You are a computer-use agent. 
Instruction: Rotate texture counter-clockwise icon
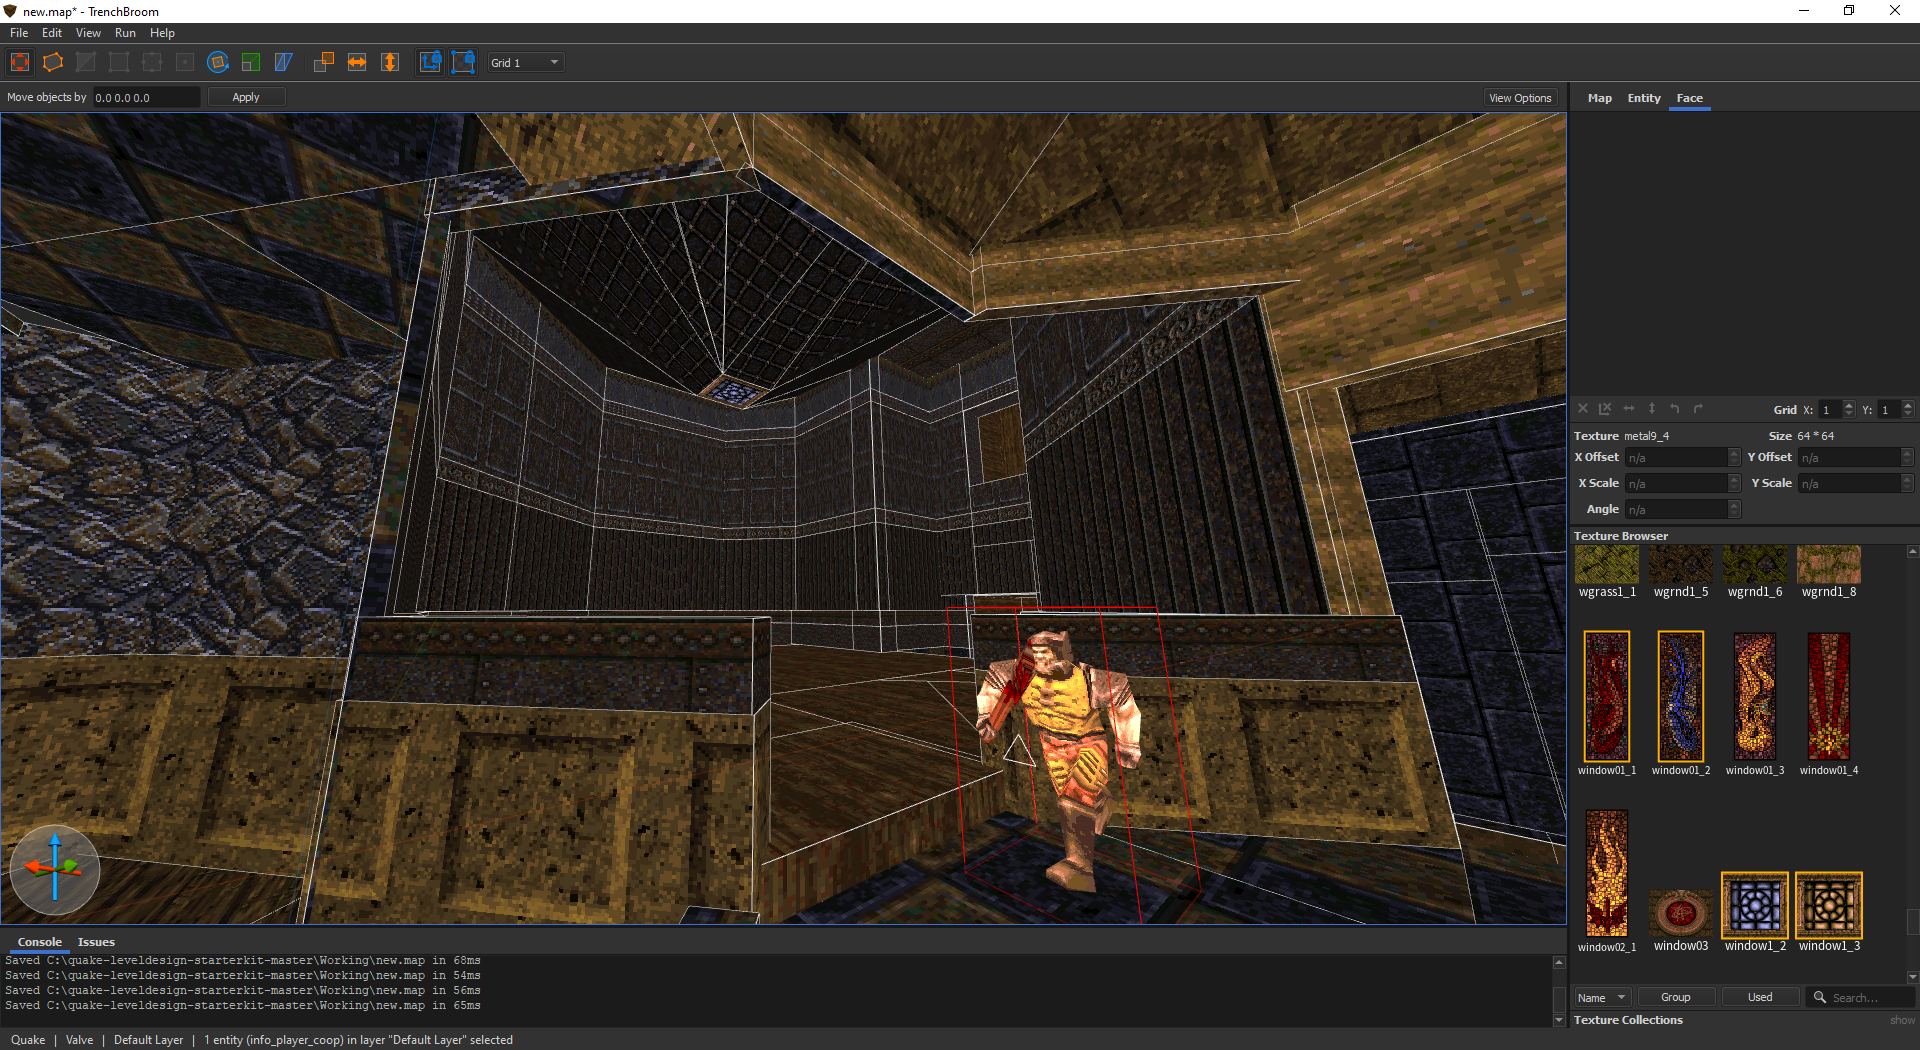(1675, 409)
